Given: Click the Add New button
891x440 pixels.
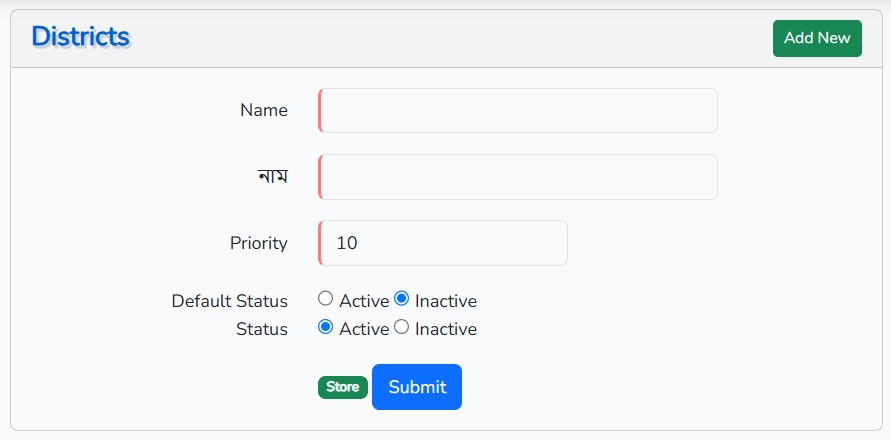Looking at the screenshot, I should [x=817, y=38].
